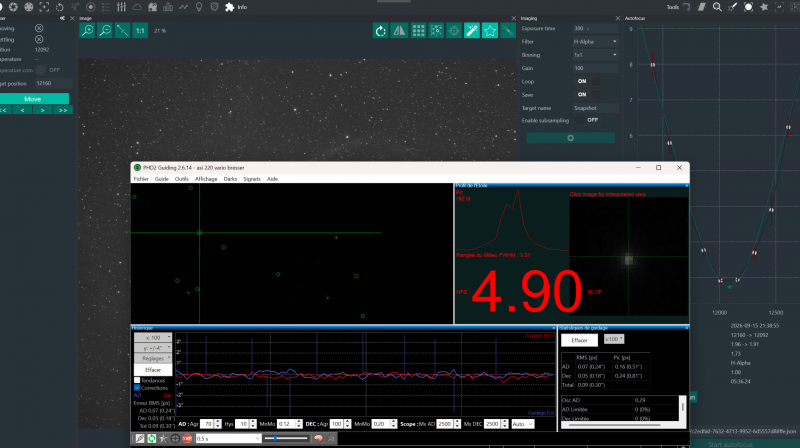Toggle the grid mosaic view icon
Screen dimensions: 800x448
click(418, 31)
